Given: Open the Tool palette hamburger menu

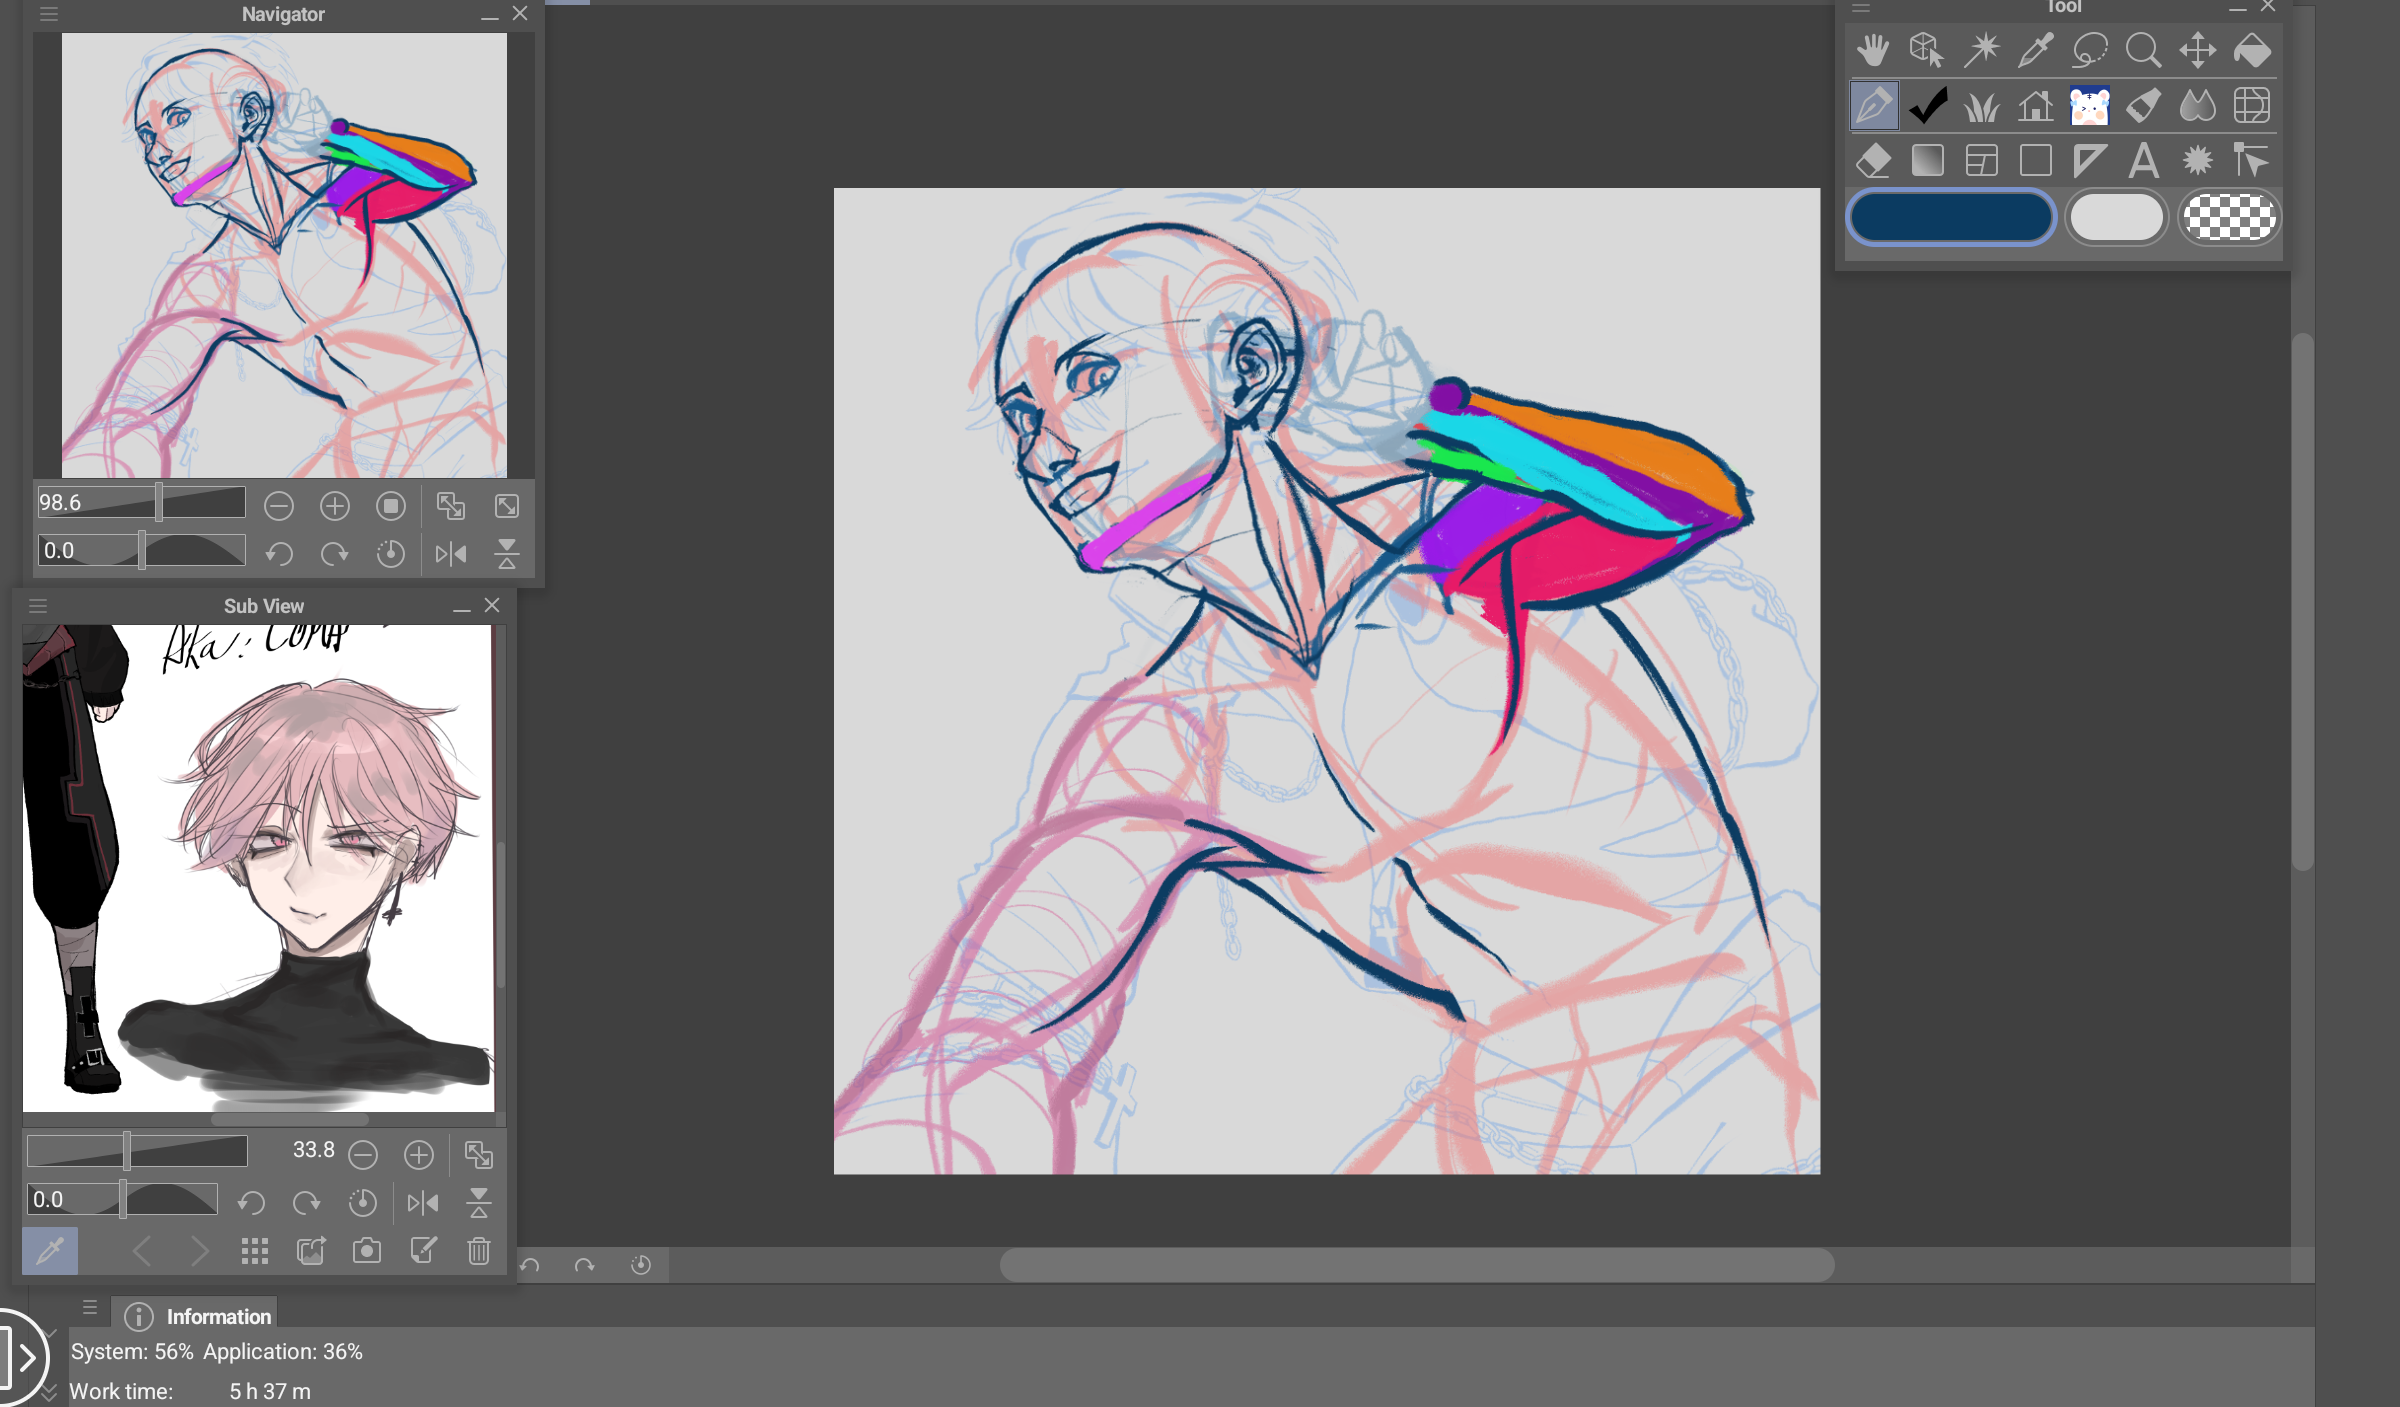Looking at the screenshot, I should pos(1861,8).
